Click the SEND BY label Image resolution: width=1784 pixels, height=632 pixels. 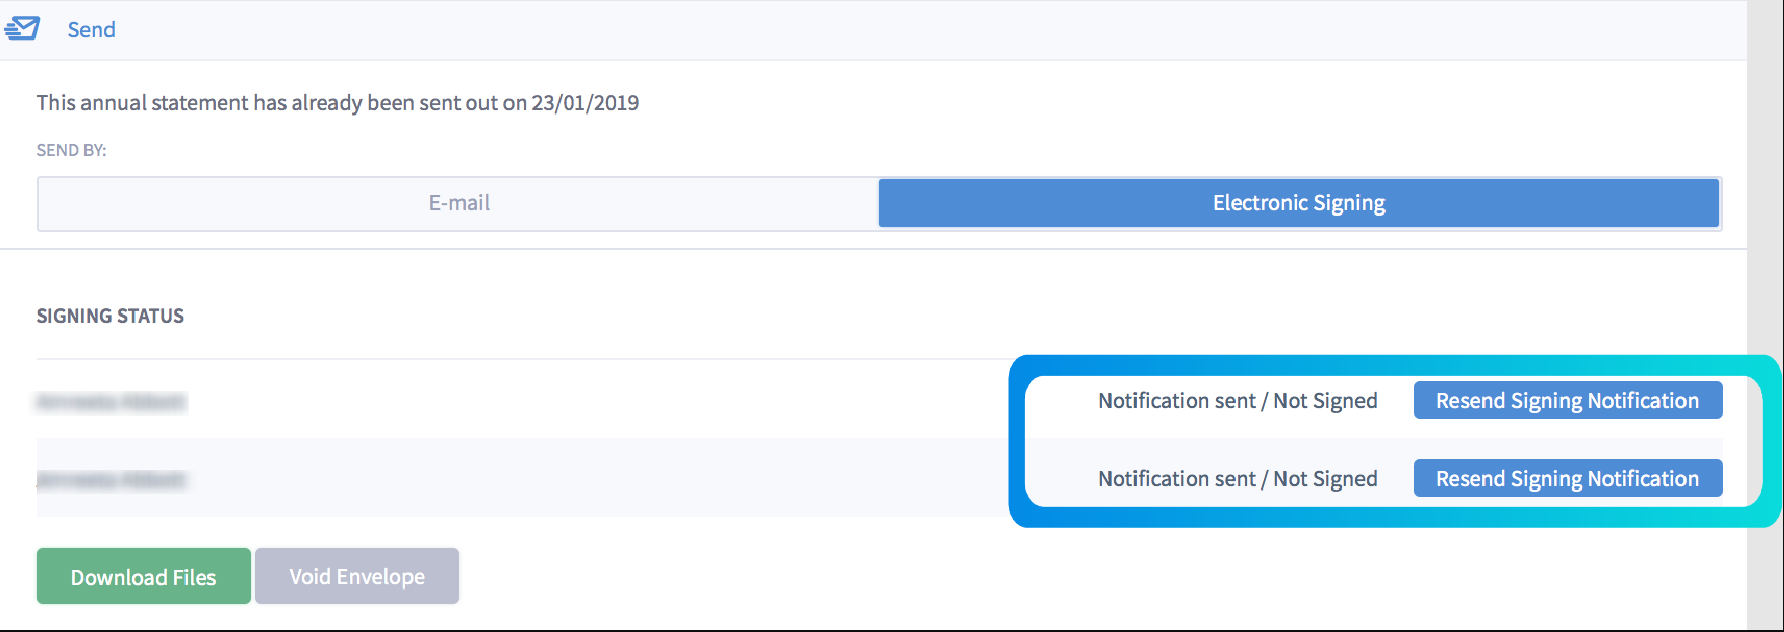click(71, 150)
